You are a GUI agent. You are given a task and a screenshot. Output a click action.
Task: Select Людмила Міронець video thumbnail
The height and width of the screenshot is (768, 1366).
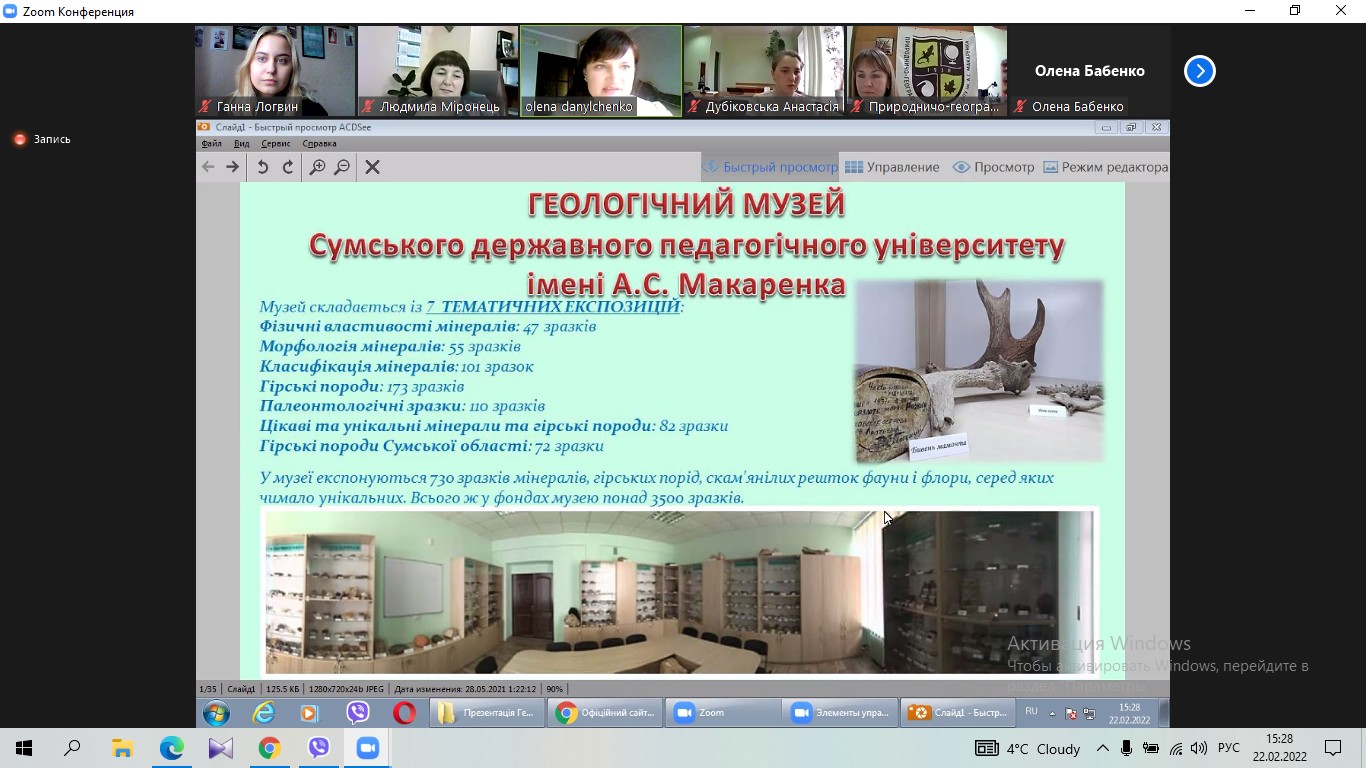pos(438,70)
